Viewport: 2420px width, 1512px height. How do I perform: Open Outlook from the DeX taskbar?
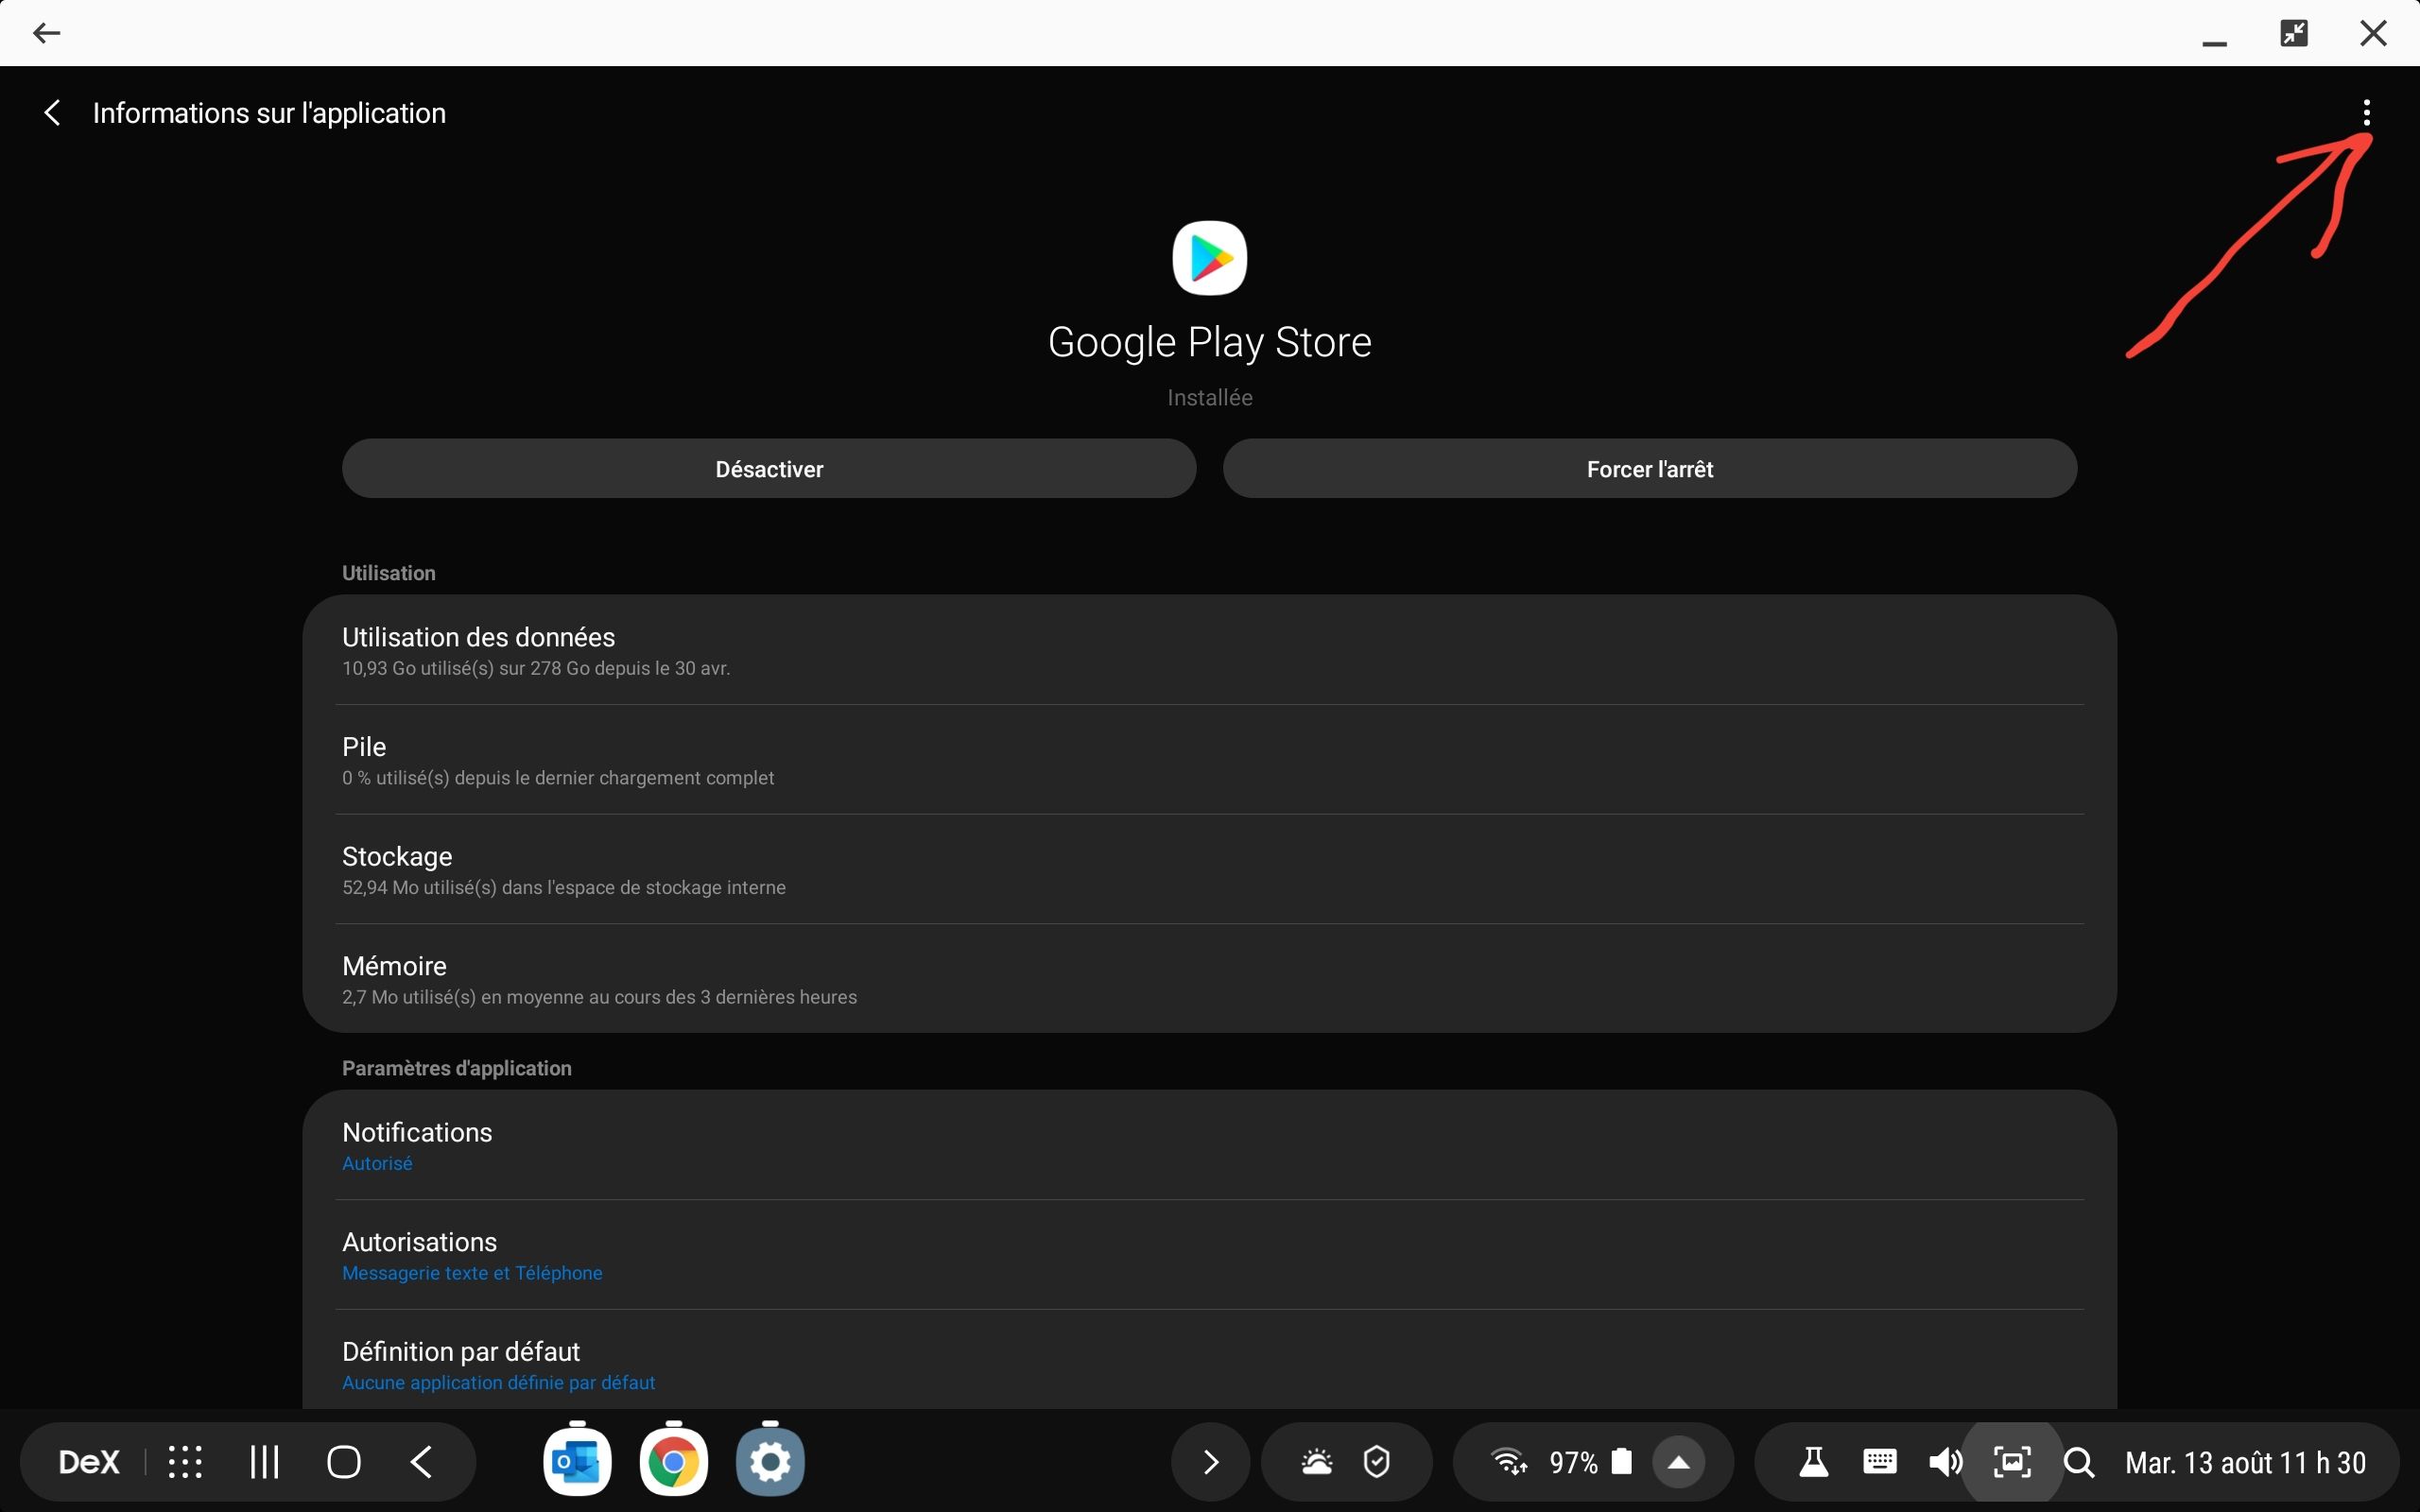click(x=577, y=1462)
